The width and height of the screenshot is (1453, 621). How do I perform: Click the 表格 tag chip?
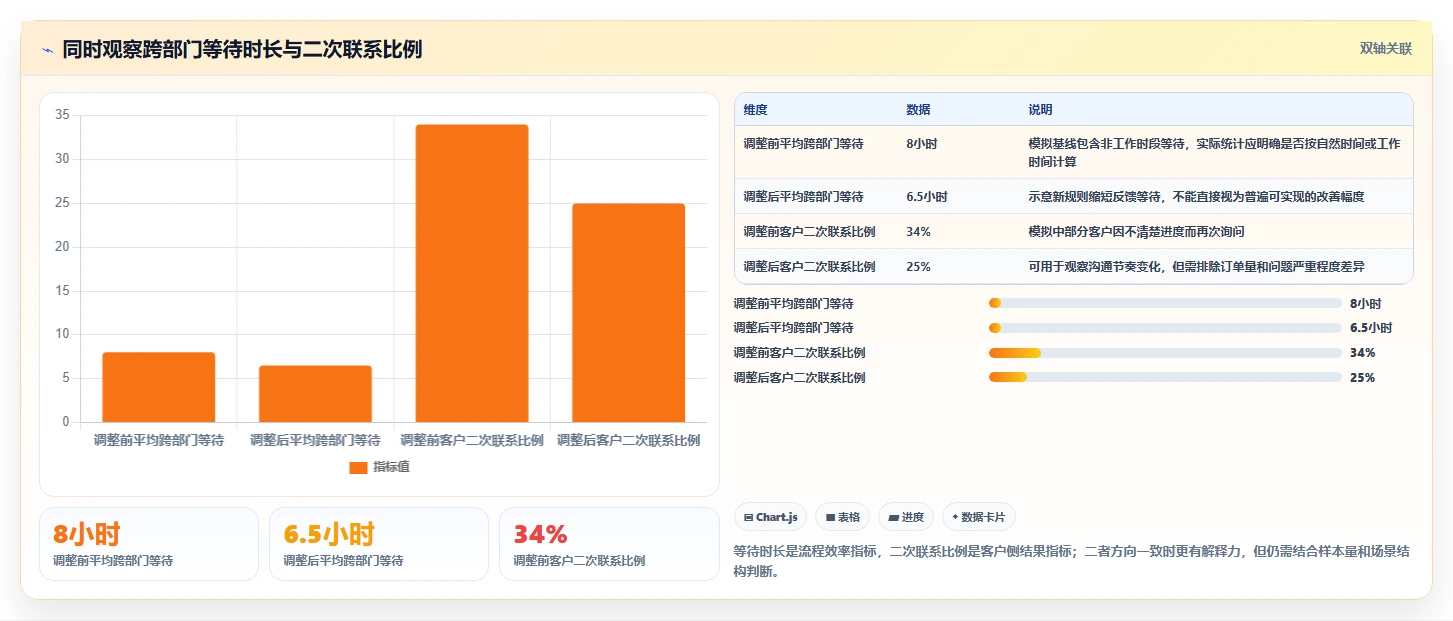click(843, 517)
